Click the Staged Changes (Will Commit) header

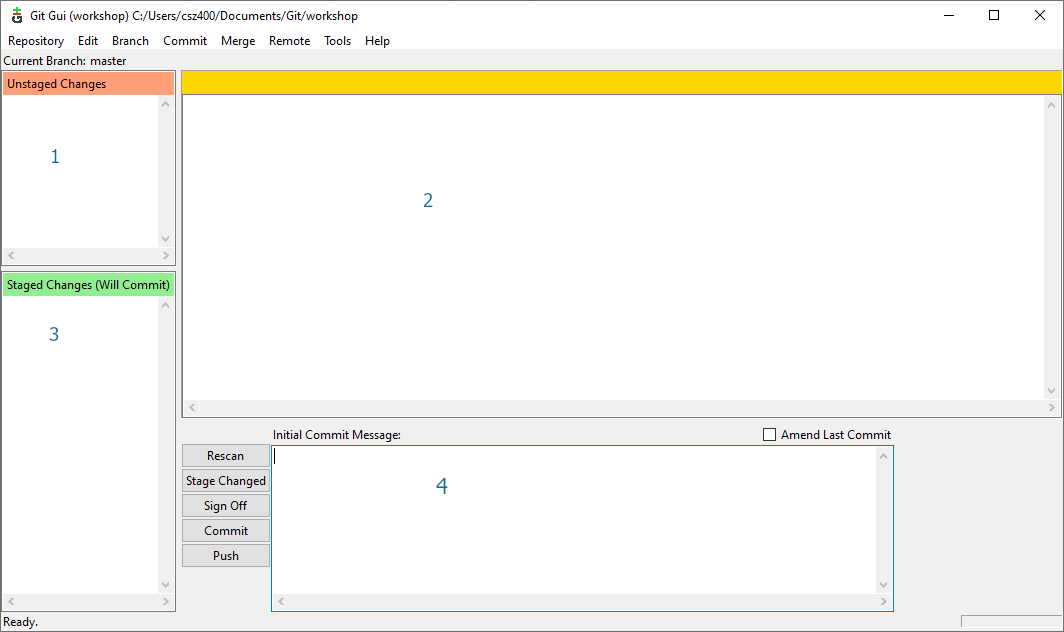click(88, 285)
